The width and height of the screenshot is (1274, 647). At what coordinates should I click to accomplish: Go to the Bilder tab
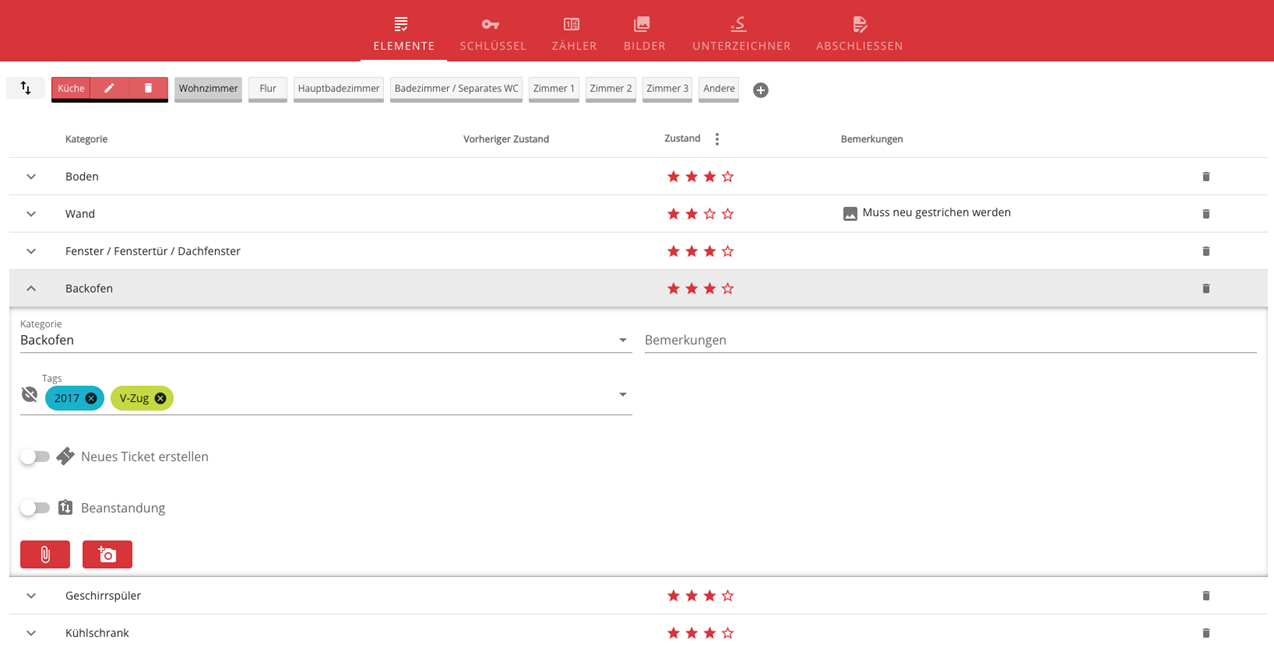(644, 33)
